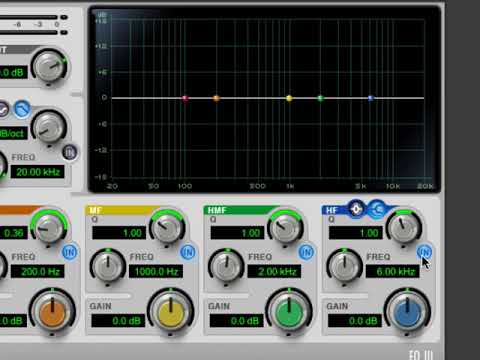Viewport: 480px width, 360px height.
Task: Click the yellow MF gain knob
Action: point(171,312)
